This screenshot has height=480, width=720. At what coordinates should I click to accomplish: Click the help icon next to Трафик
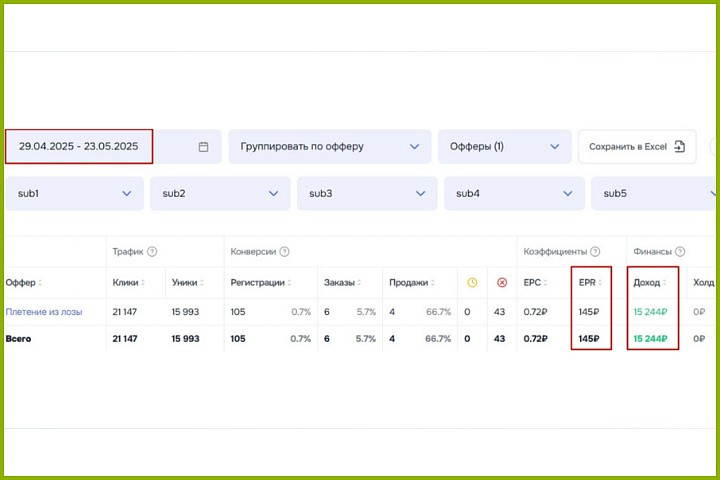[152, 251]
